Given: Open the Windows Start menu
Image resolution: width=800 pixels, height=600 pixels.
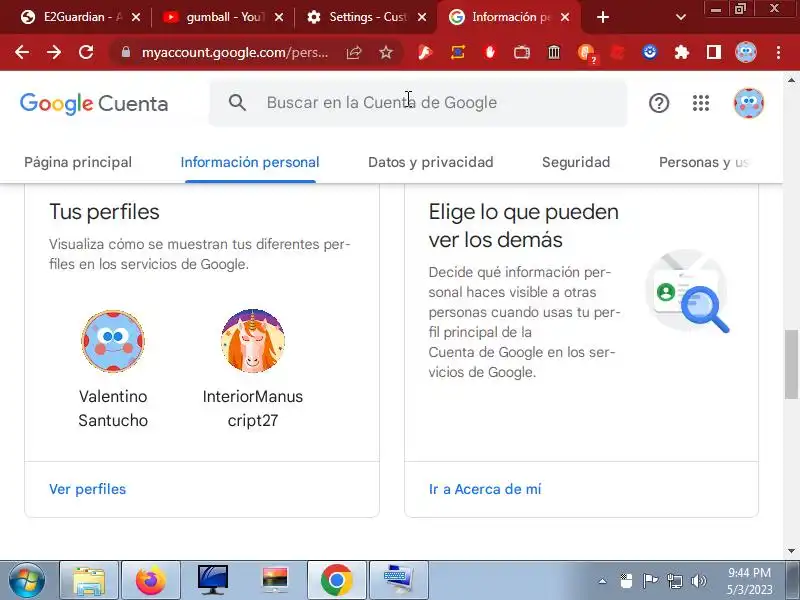Looking at the screenshot, I should tap(27, 580).
